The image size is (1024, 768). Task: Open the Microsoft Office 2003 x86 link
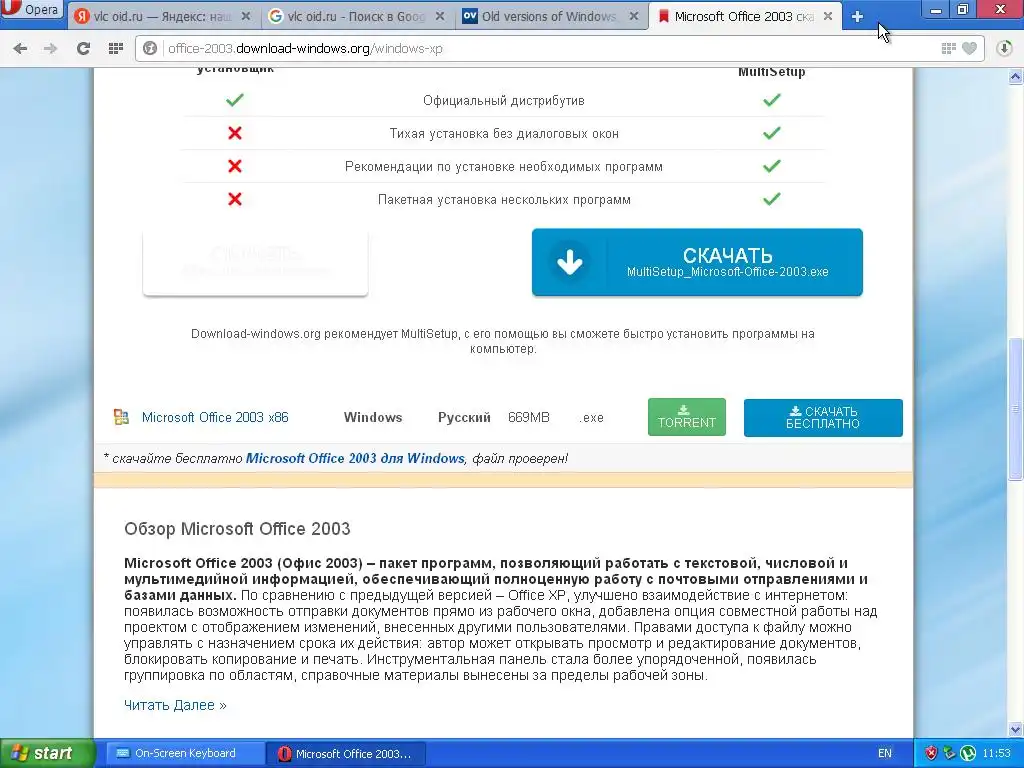[x=215, y=417]
